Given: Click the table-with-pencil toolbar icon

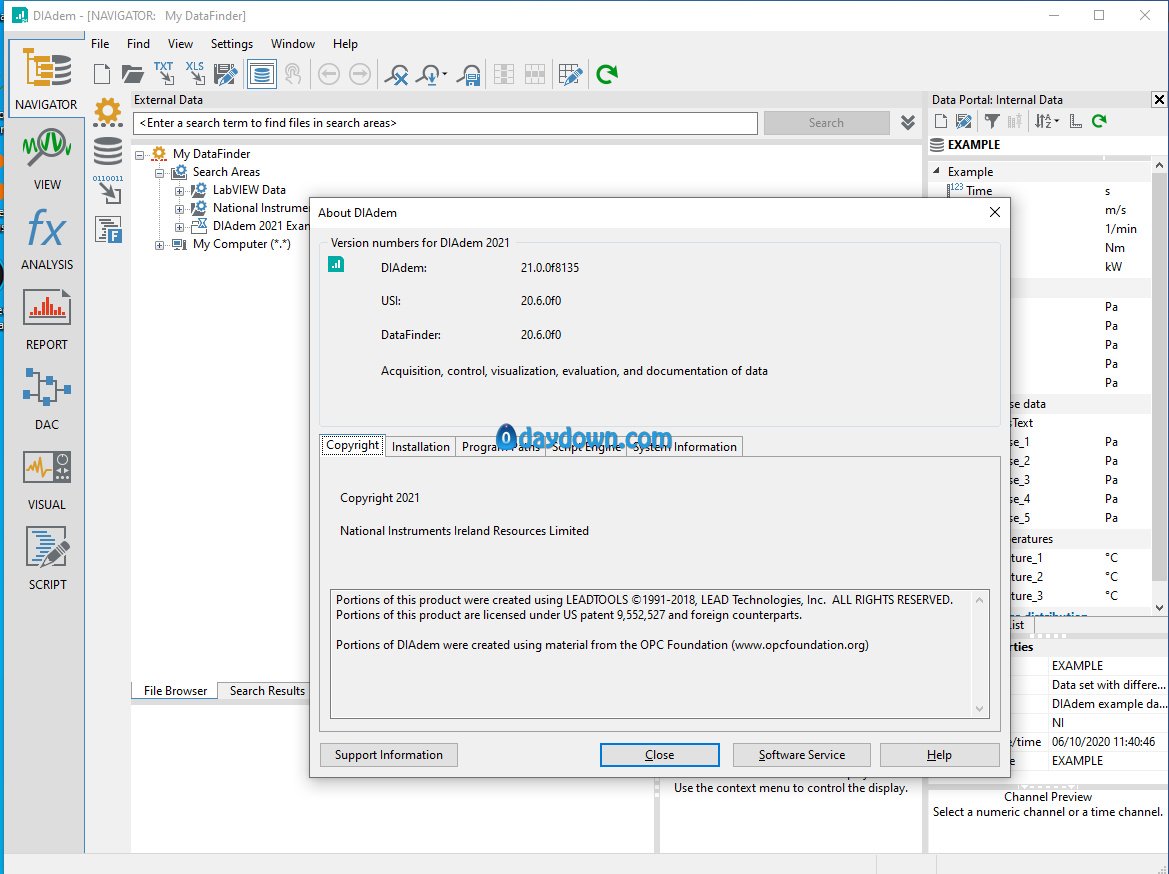Looking at the screenshot, I should click(570, 74).
